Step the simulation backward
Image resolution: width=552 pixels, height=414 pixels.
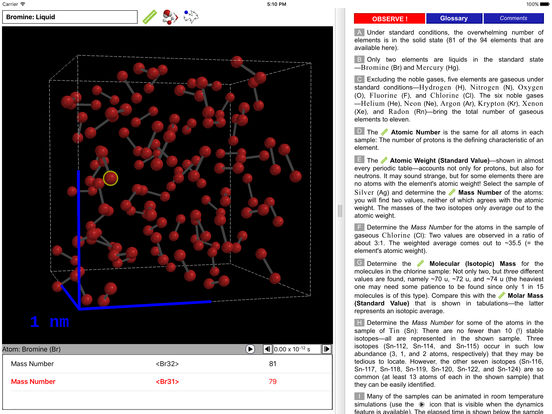tap(267, 349)
